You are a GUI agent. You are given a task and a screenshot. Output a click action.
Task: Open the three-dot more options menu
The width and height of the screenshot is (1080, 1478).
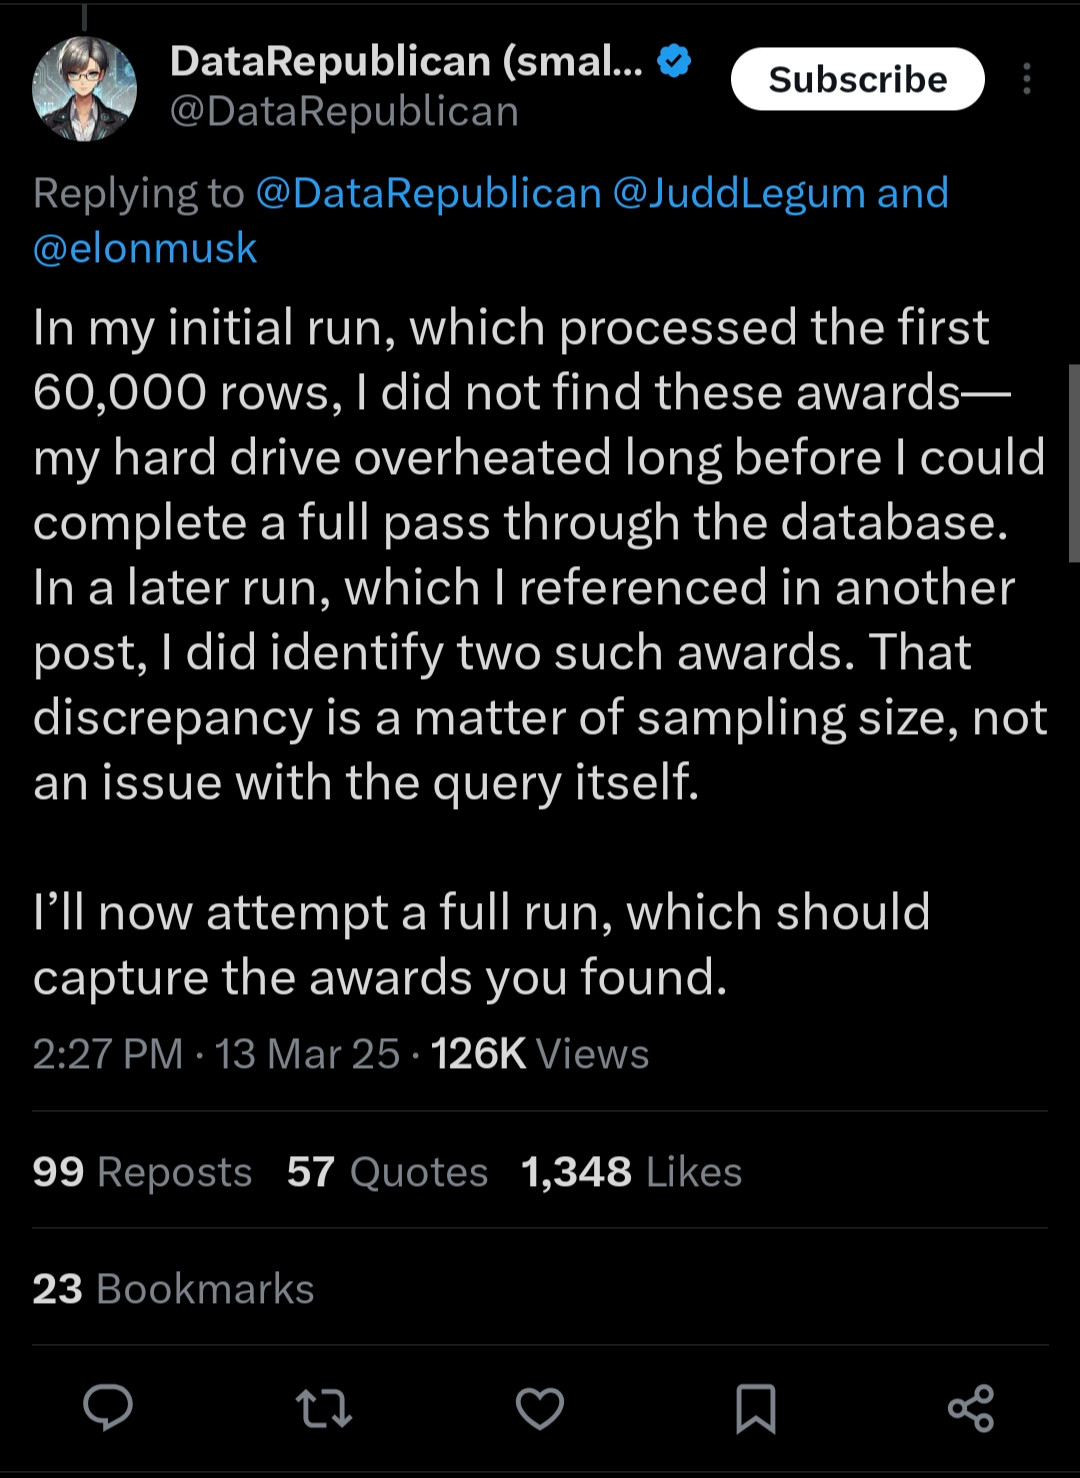point(1027,79)
